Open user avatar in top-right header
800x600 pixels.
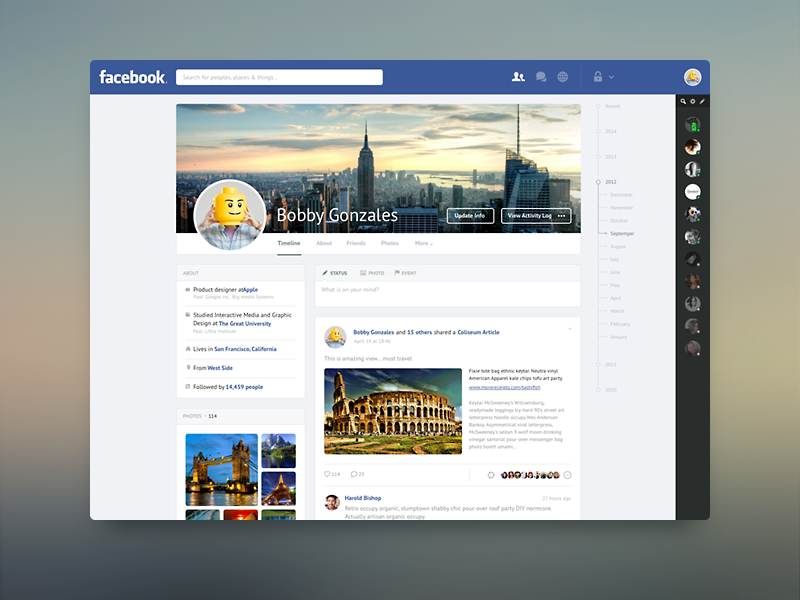point(692,77)
